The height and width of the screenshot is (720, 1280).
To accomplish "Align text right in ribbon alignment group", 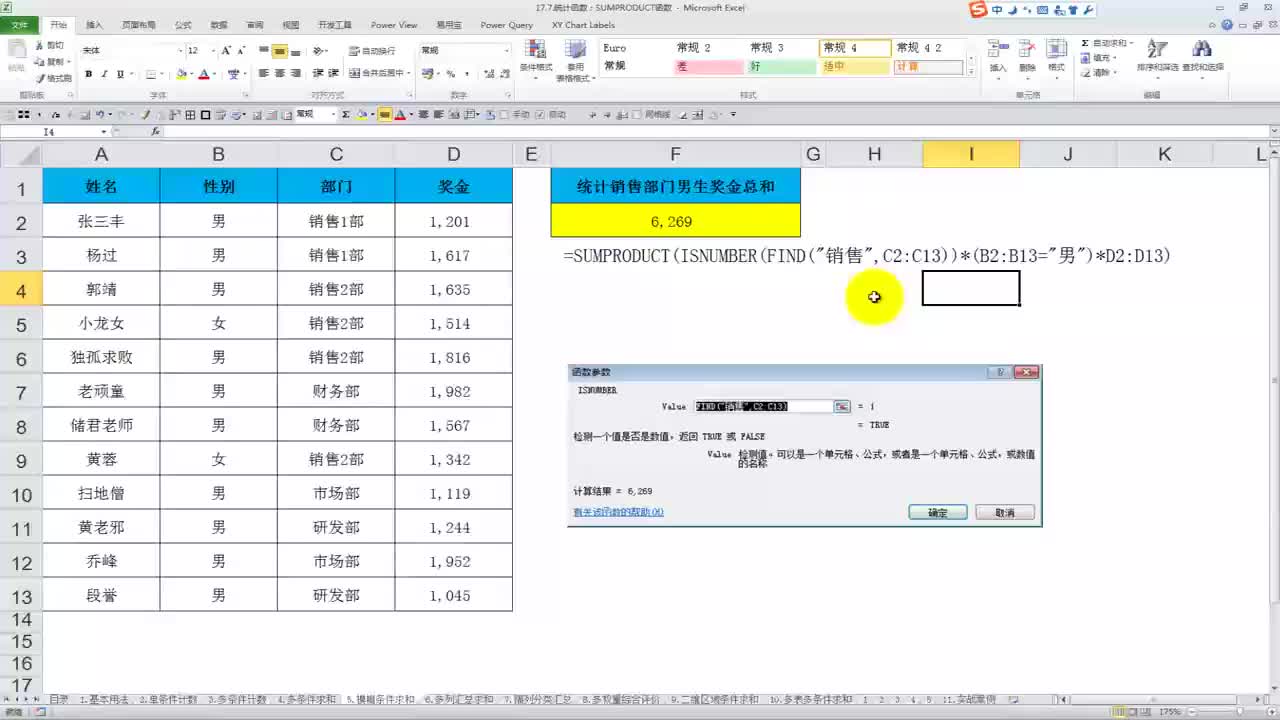I will (x=296, y=74).
